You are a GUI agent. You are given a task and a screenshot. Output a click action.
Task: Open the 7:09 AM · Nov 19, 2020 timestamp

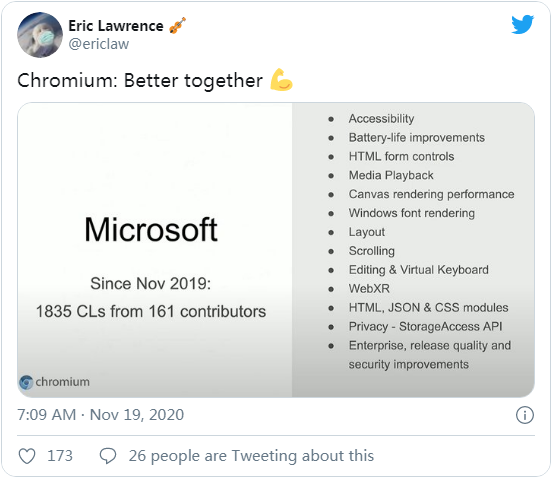[100, 415]
